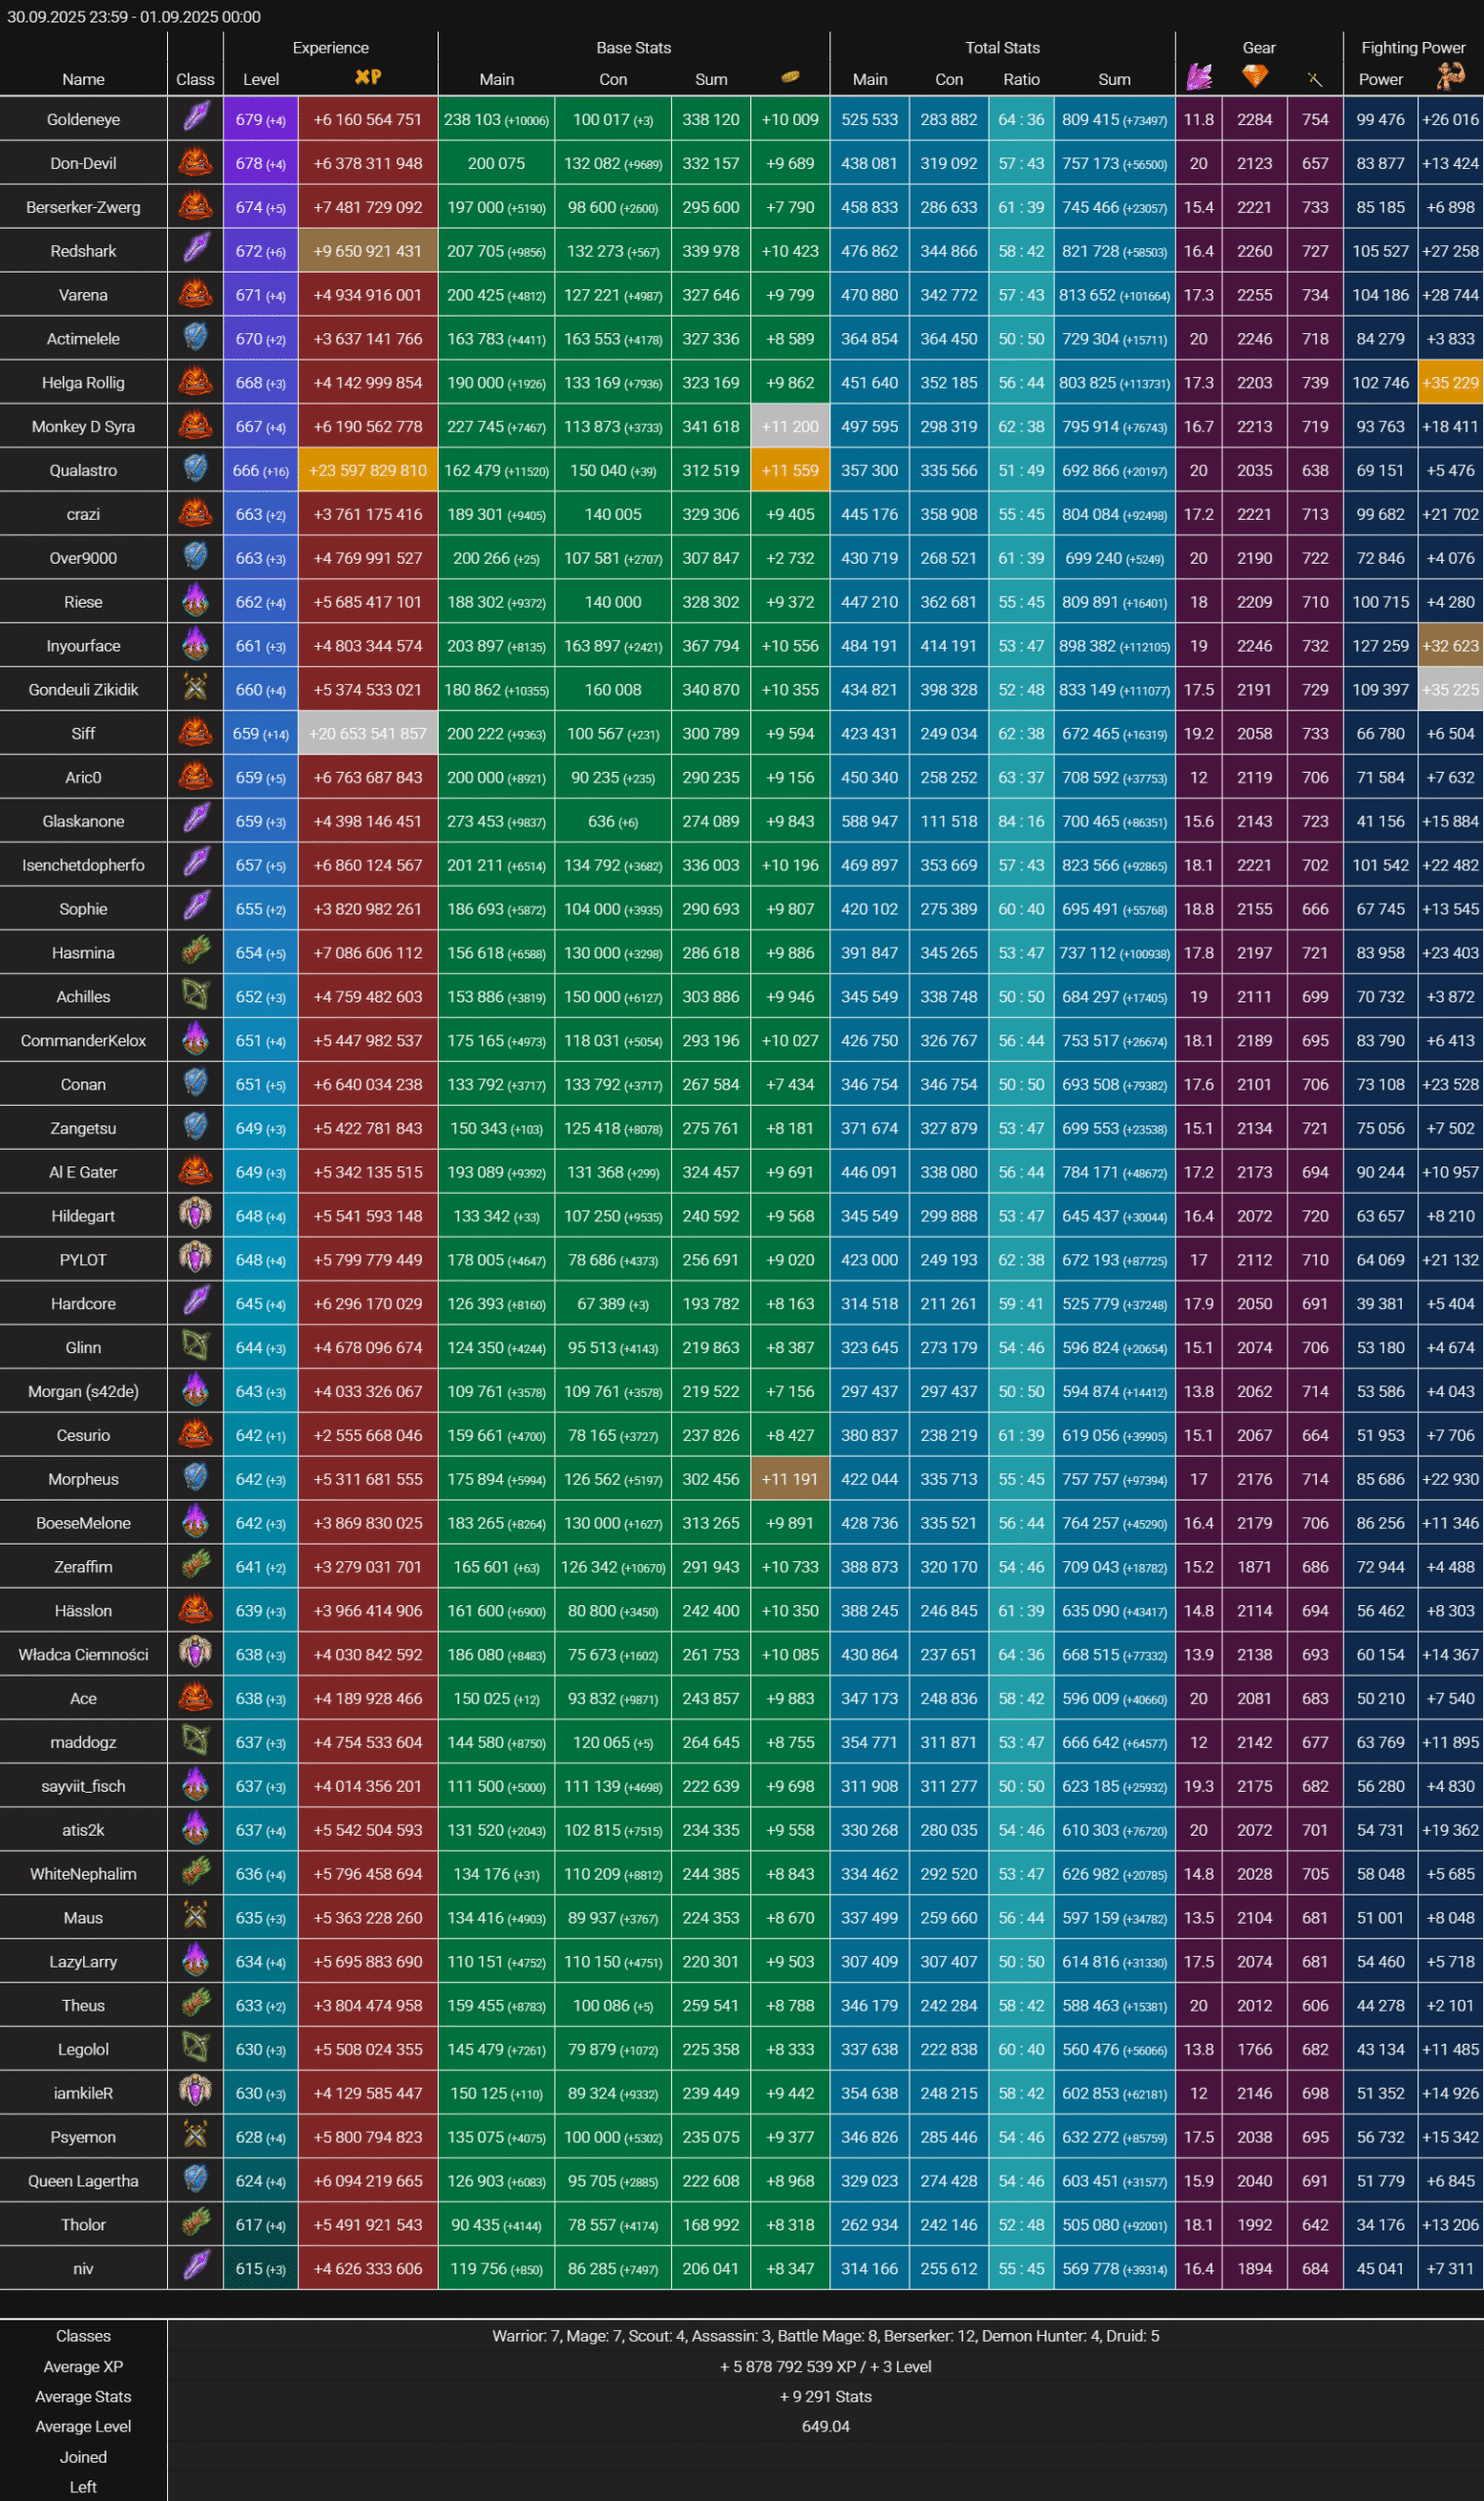Screen dimensions: 1484x2501
Task: Select the player name Inyourface
Action: 83,646
